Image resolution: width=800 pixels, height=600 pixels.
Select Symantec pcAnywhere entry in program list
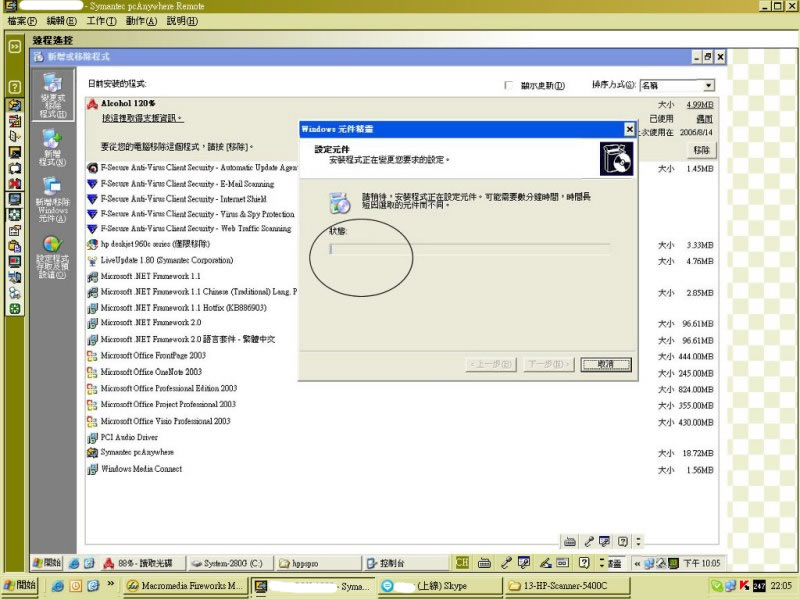(x=131, y=453)
